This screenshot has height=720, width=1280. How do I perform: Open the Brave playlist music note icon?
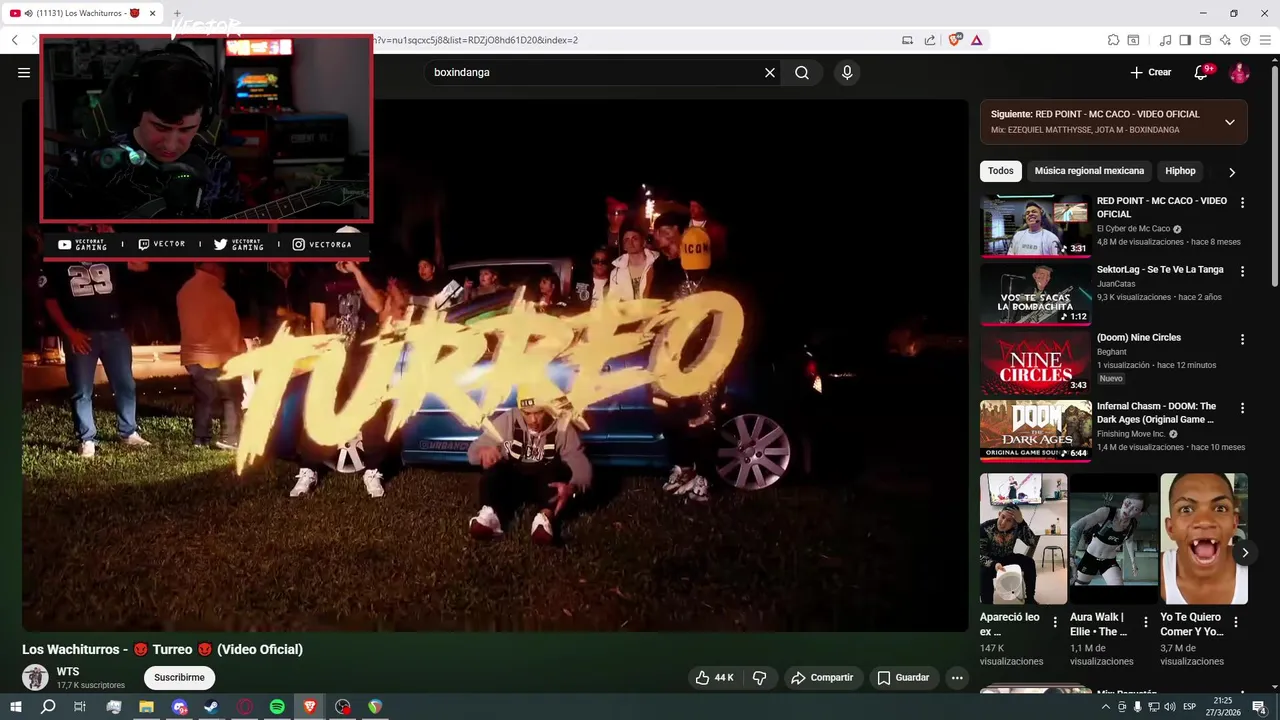tap(1165, 40)
